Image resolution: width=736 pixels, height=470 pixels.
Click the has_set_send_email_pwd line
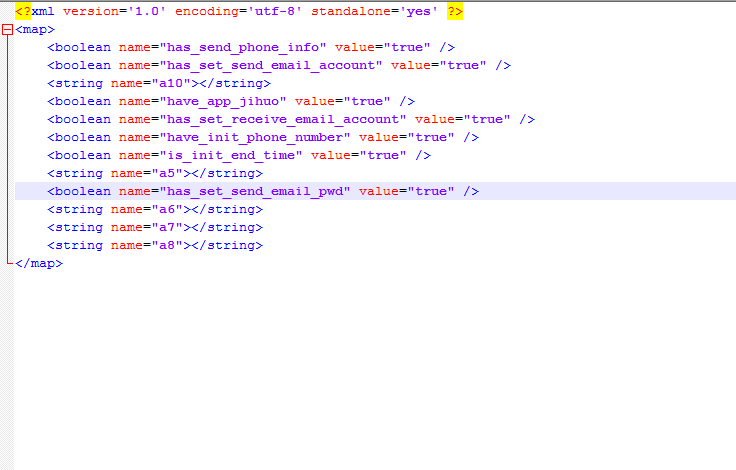click(263, 192)
